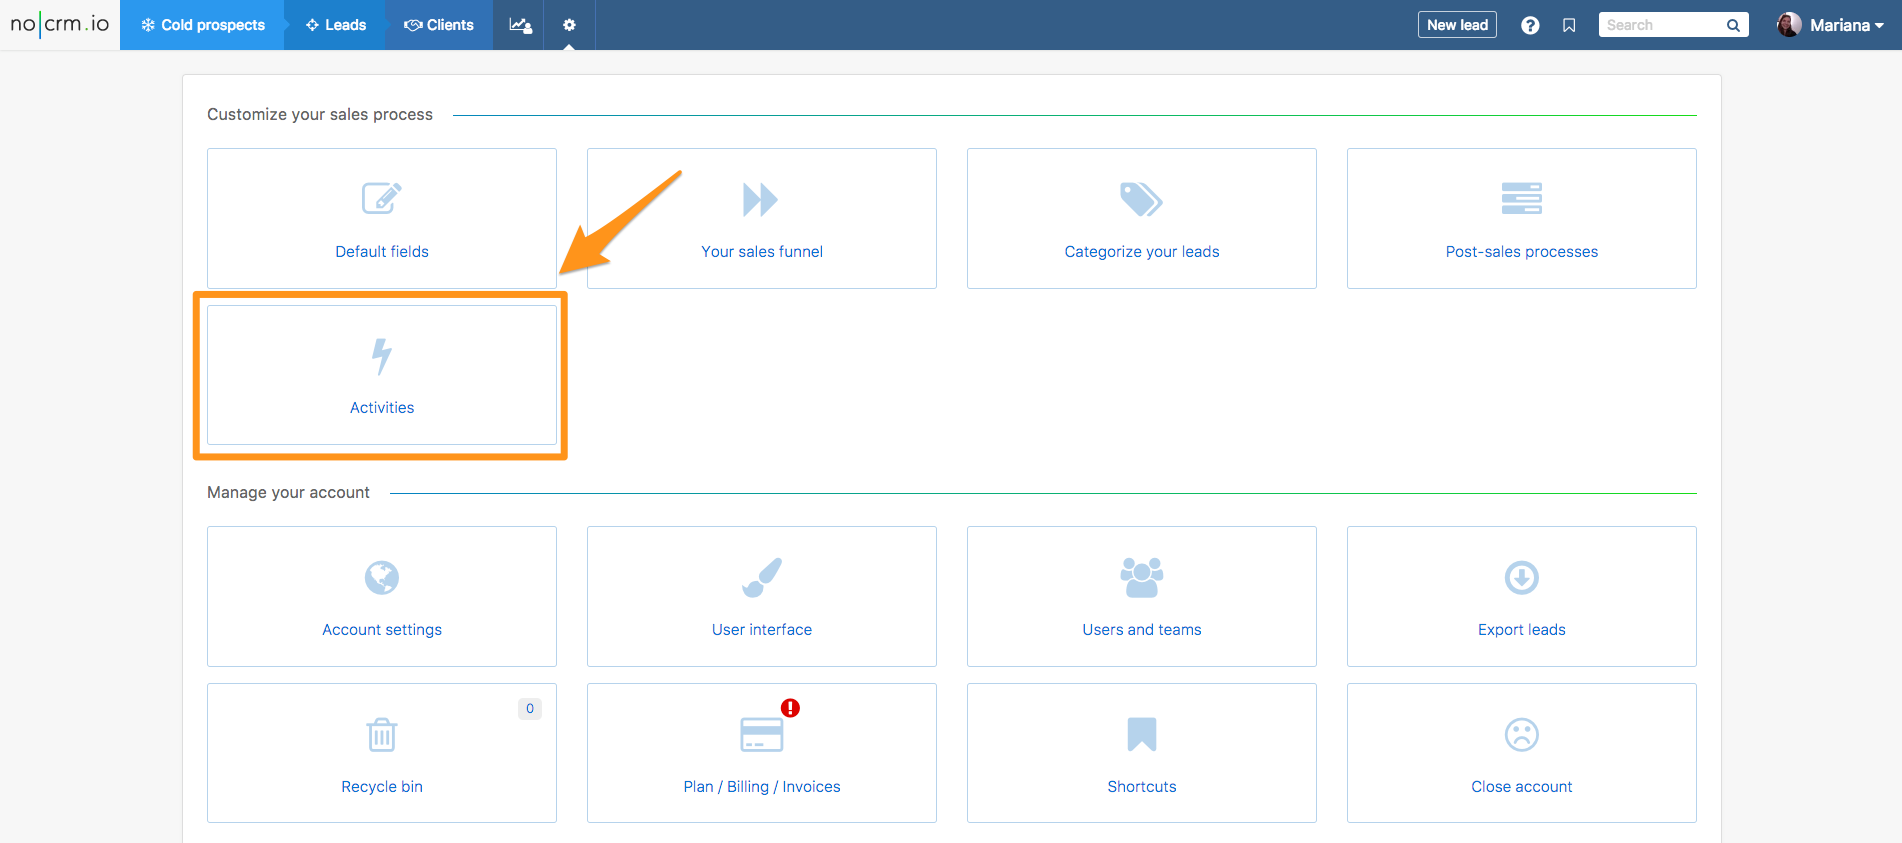This screenshot has width=1902, height=843.
Task: Click the paintbrush User interface icon
Action: (x=762, y=578)
